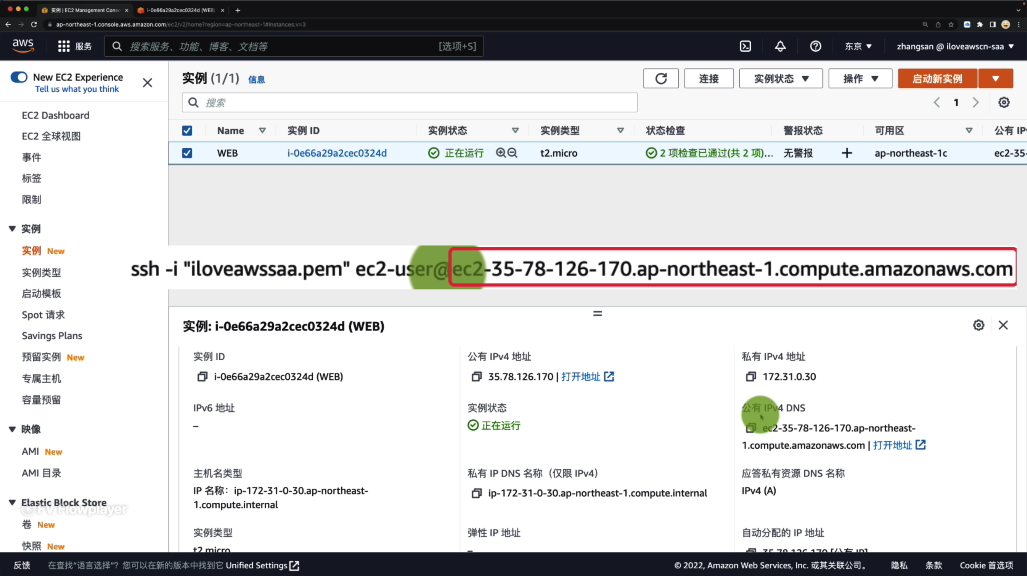Open Unified Settings link in footer
Screen dimensions: 1027x576
262,565
